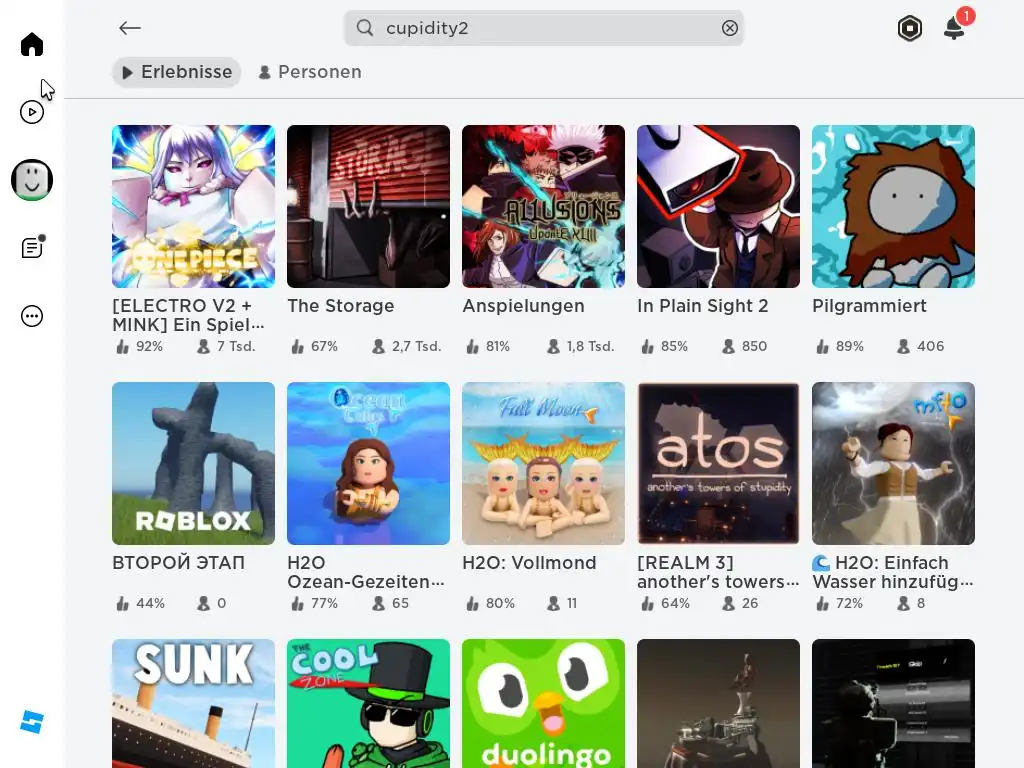Click the title 'H2O: Vollmond'
The width and height of the screenshot is (1024, 768).
click(x=530, y=563)
